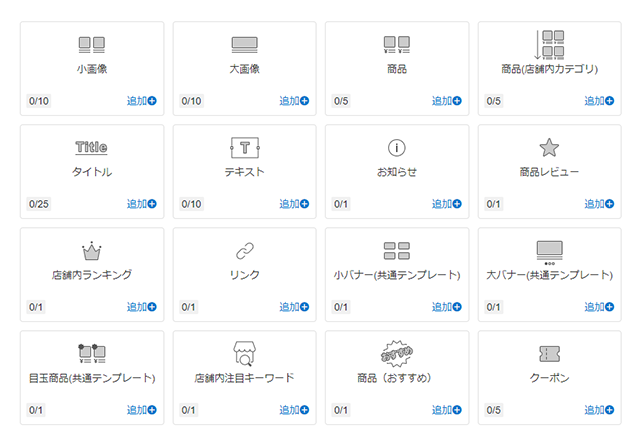Add a 小画像 part via 追加
This screenshot has width=640, height=442.
pos(142,101)
